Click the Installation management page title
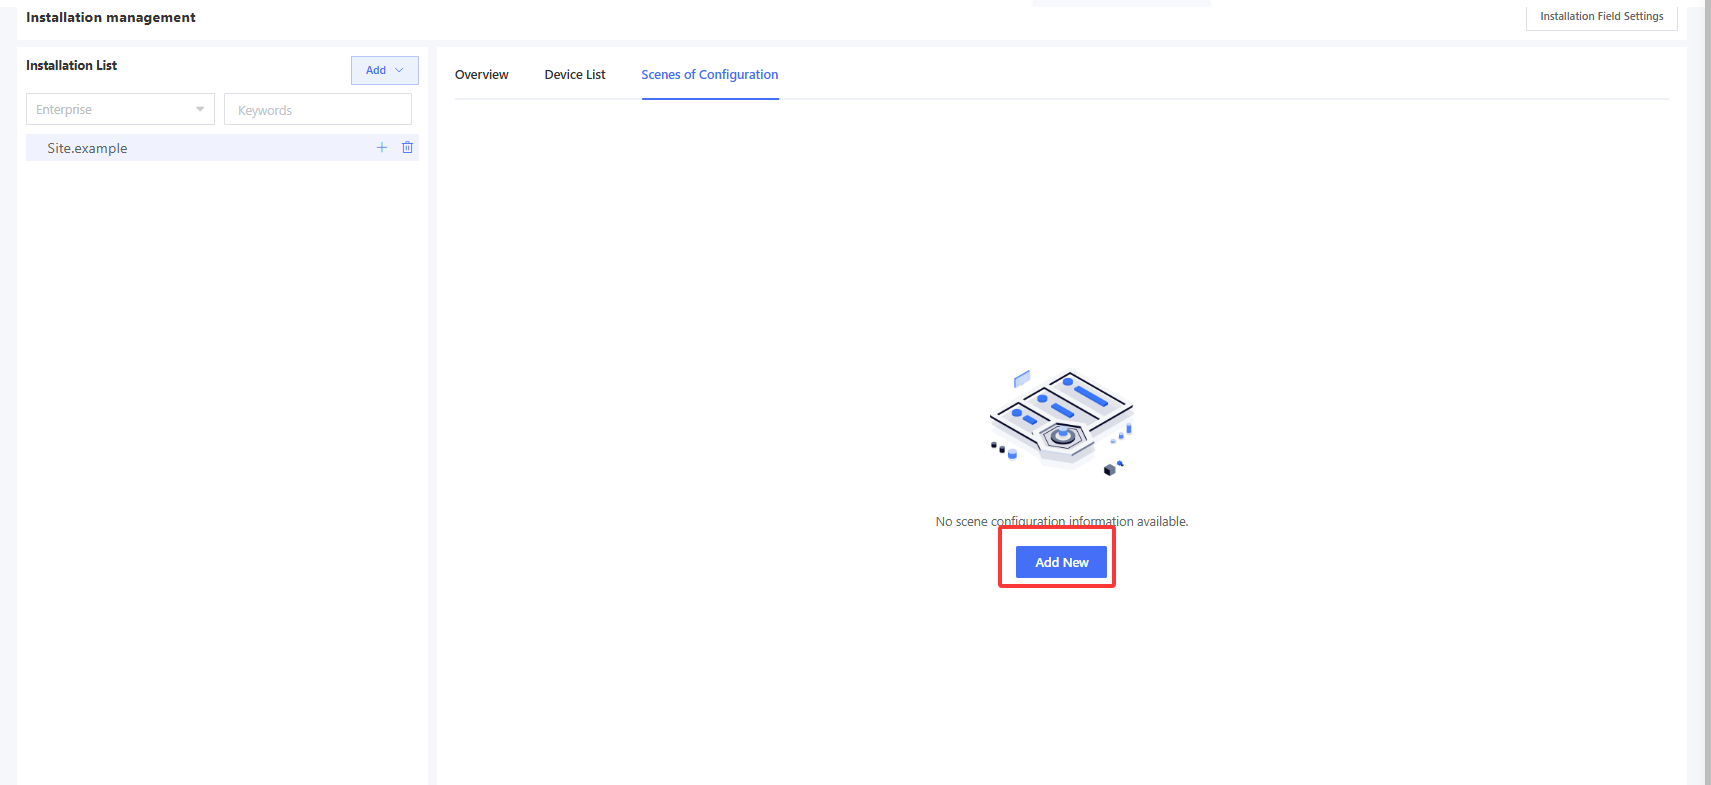The image size is (1711, 785). 111,17
